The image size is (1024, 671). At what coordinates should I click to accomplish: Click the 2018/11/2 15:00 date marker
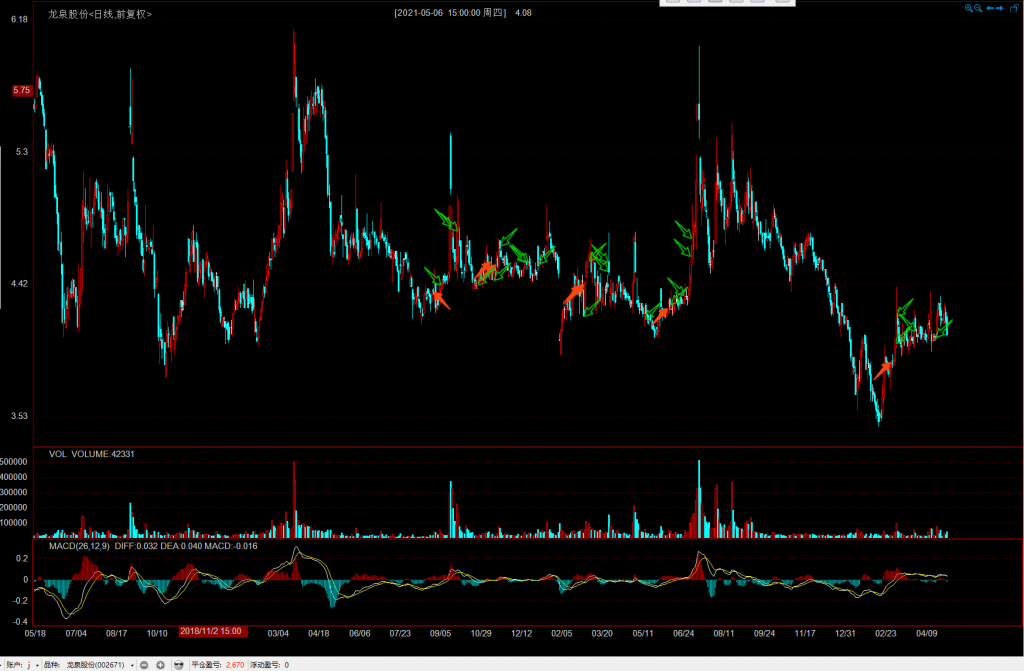point(213,632)
